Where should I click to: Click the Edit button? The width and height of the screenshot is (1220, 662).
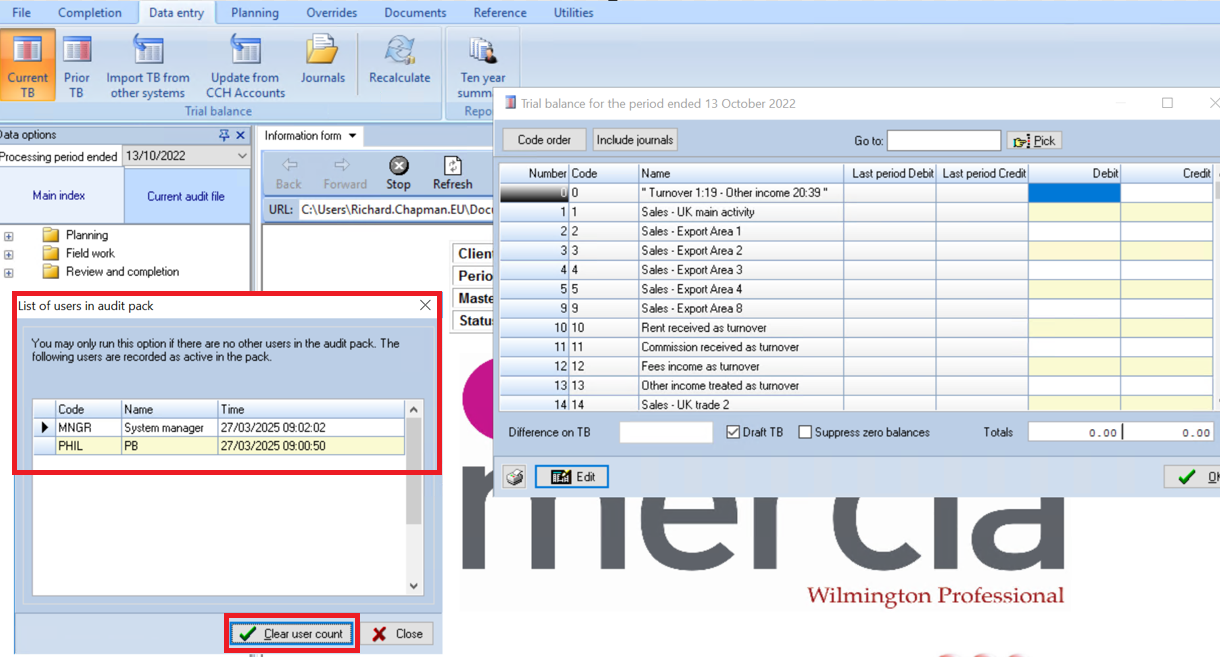(572, 477)
